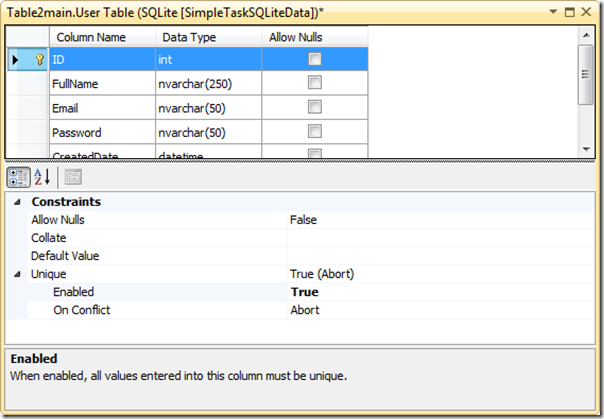The height and width of the screenshot is (419, 604).
Task: Select the Enabled property value True
Action: point(303,292)
